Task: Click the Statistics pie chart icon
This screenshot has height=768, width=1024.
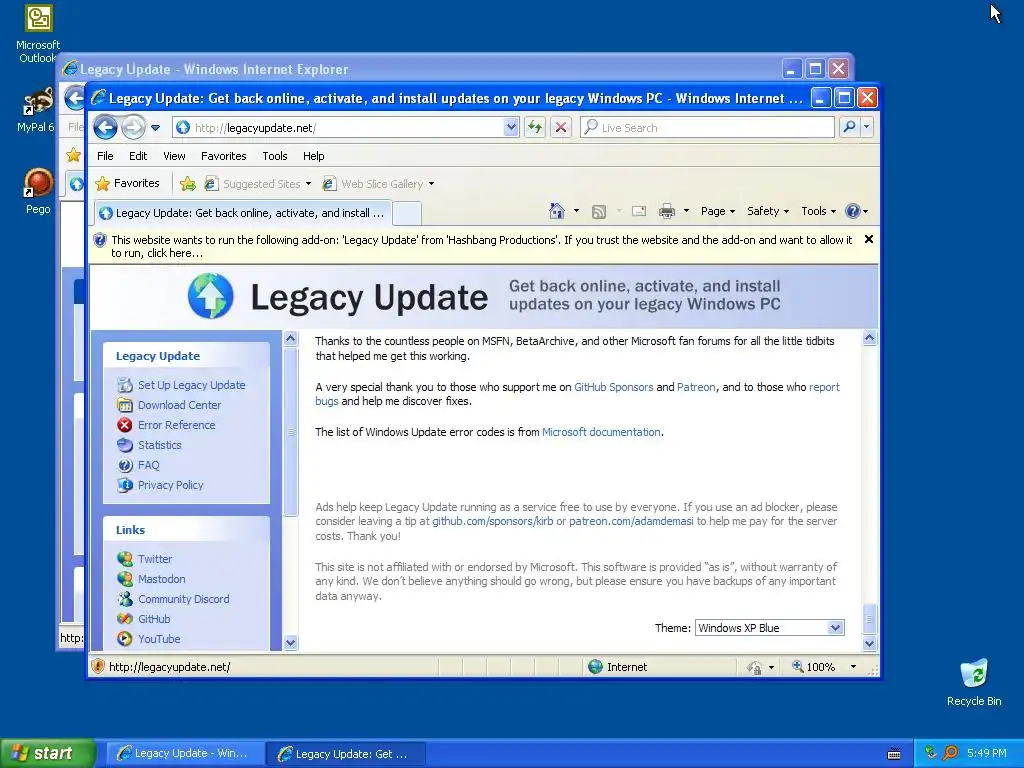Action: pos(125,445)
